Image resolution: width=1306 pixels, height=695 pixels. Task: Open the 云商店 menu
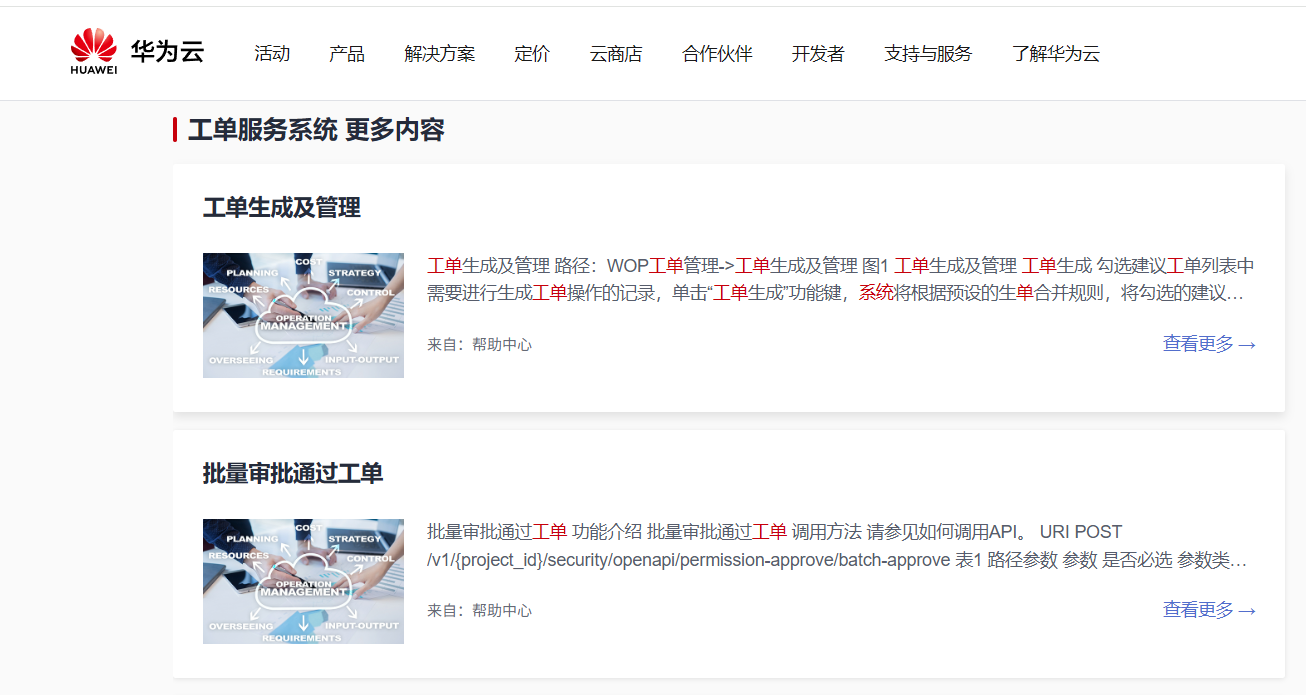point(616,54)
